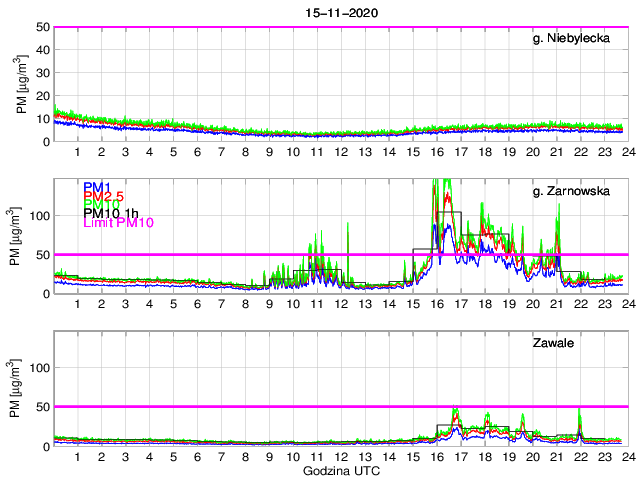Click hour 22 tick on Zawale chart
640x480 pixels.
point(580,457)
